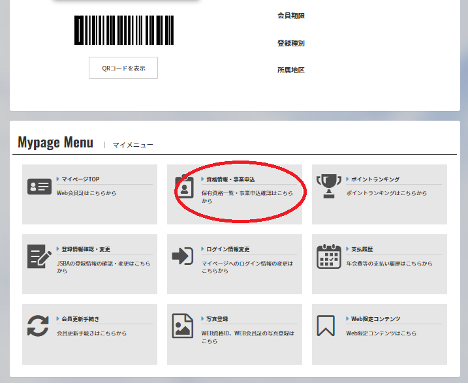Viewport: 468px width, 384px height.
Task: Click the trophy icon for ポイントランキング
Action: [329, 186]
